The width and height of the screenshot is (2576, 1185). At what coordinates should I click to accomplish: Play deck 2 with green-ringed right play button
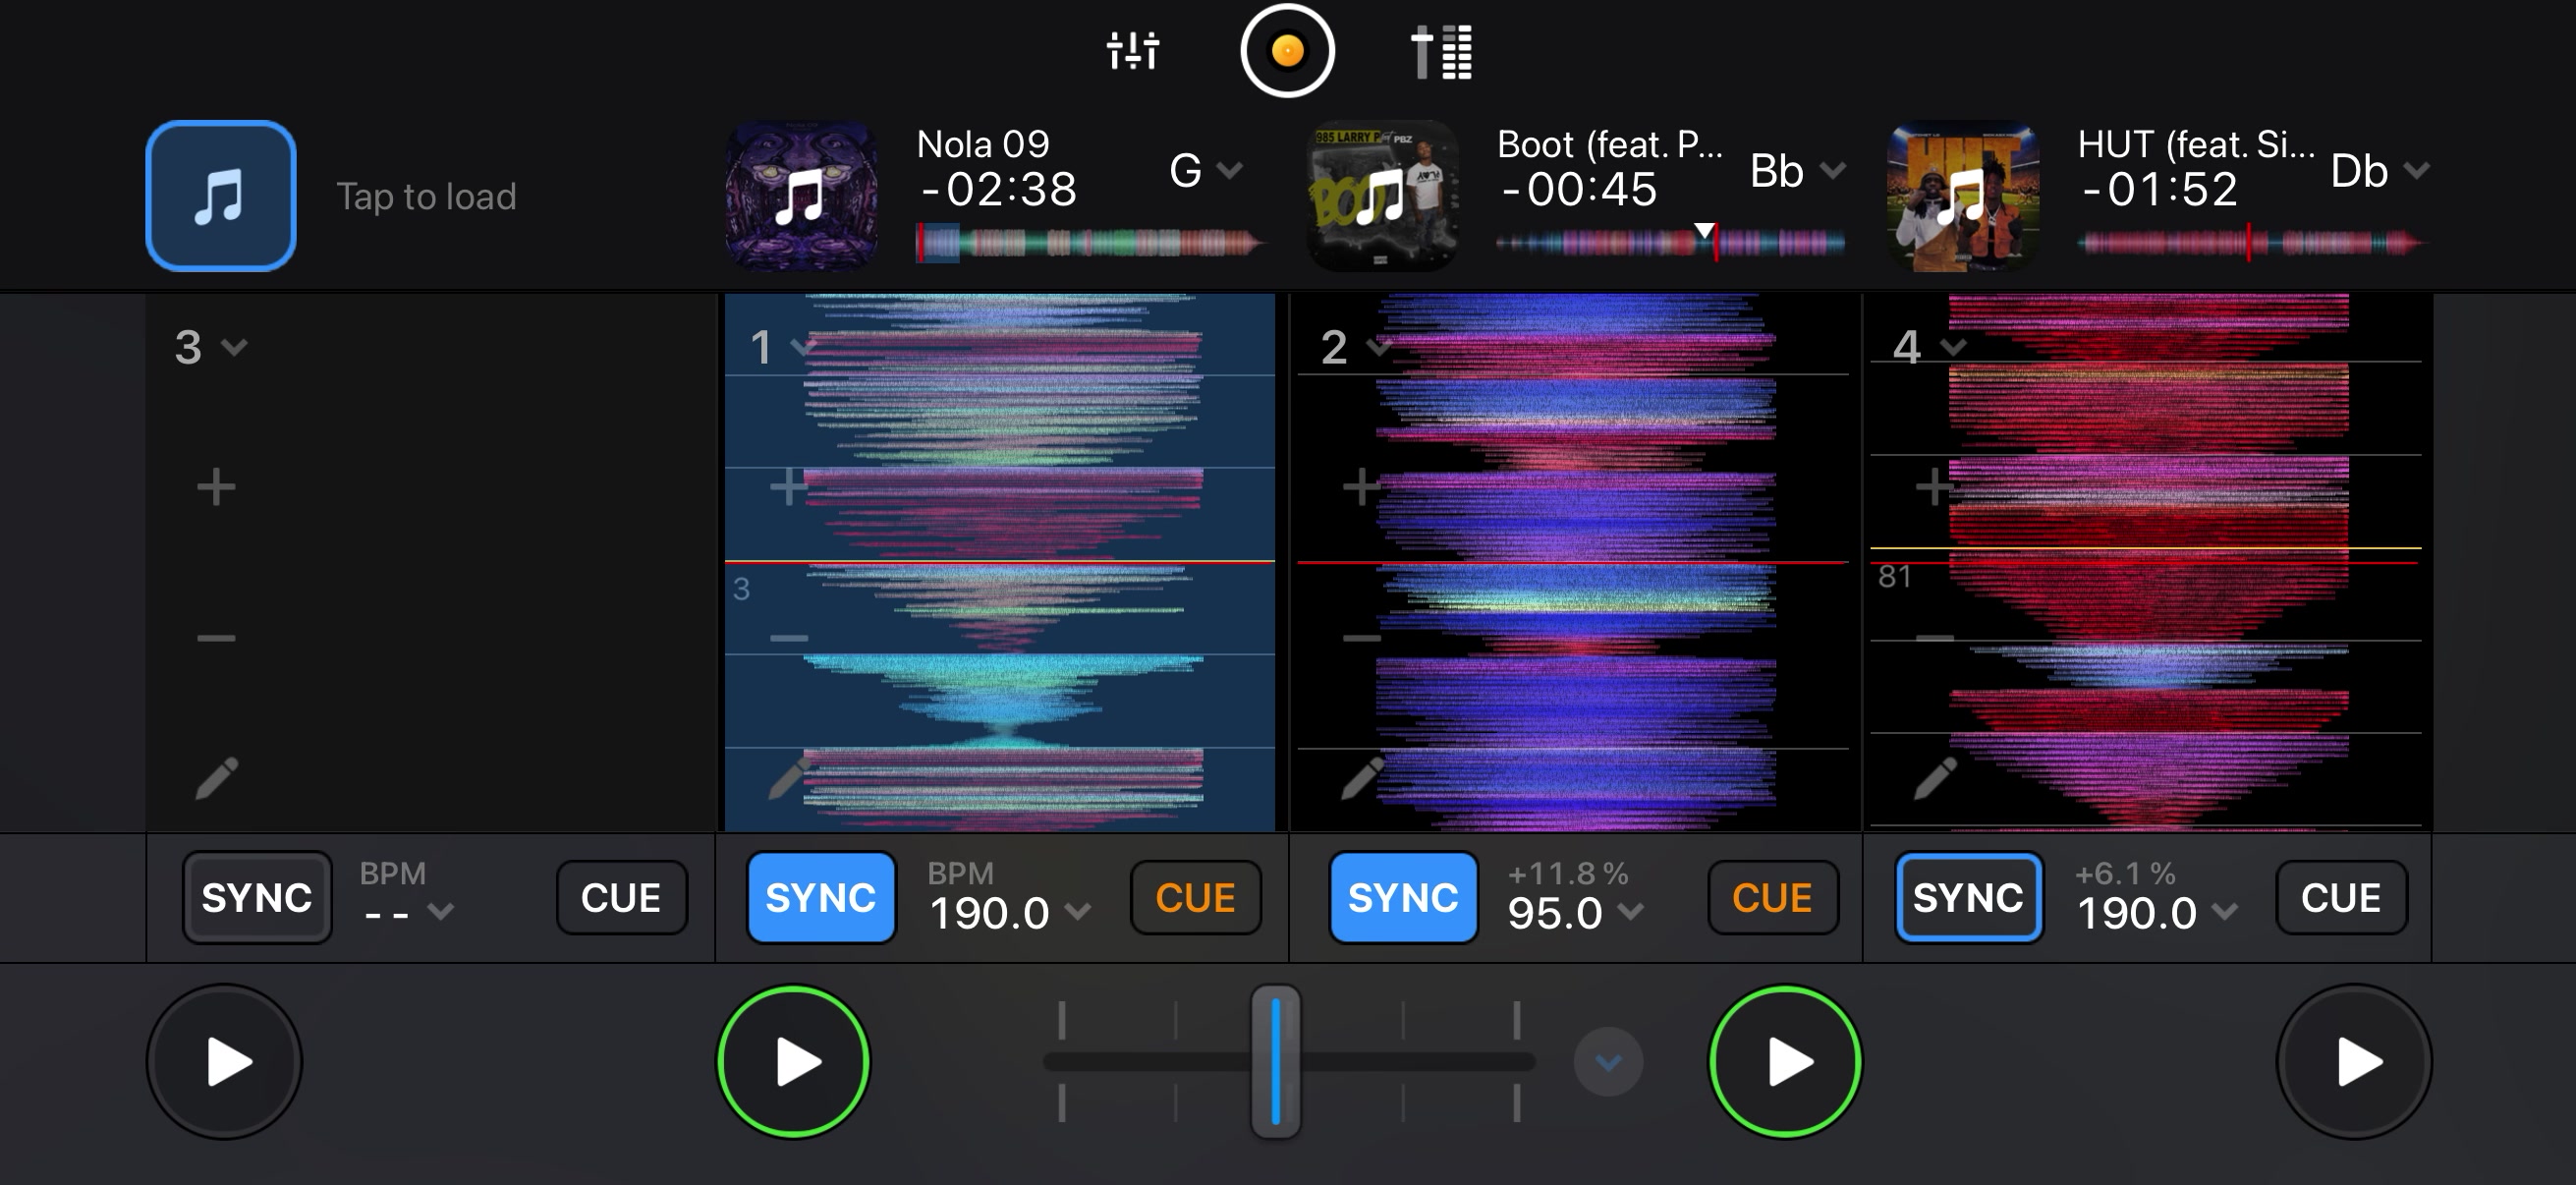1785,1061
